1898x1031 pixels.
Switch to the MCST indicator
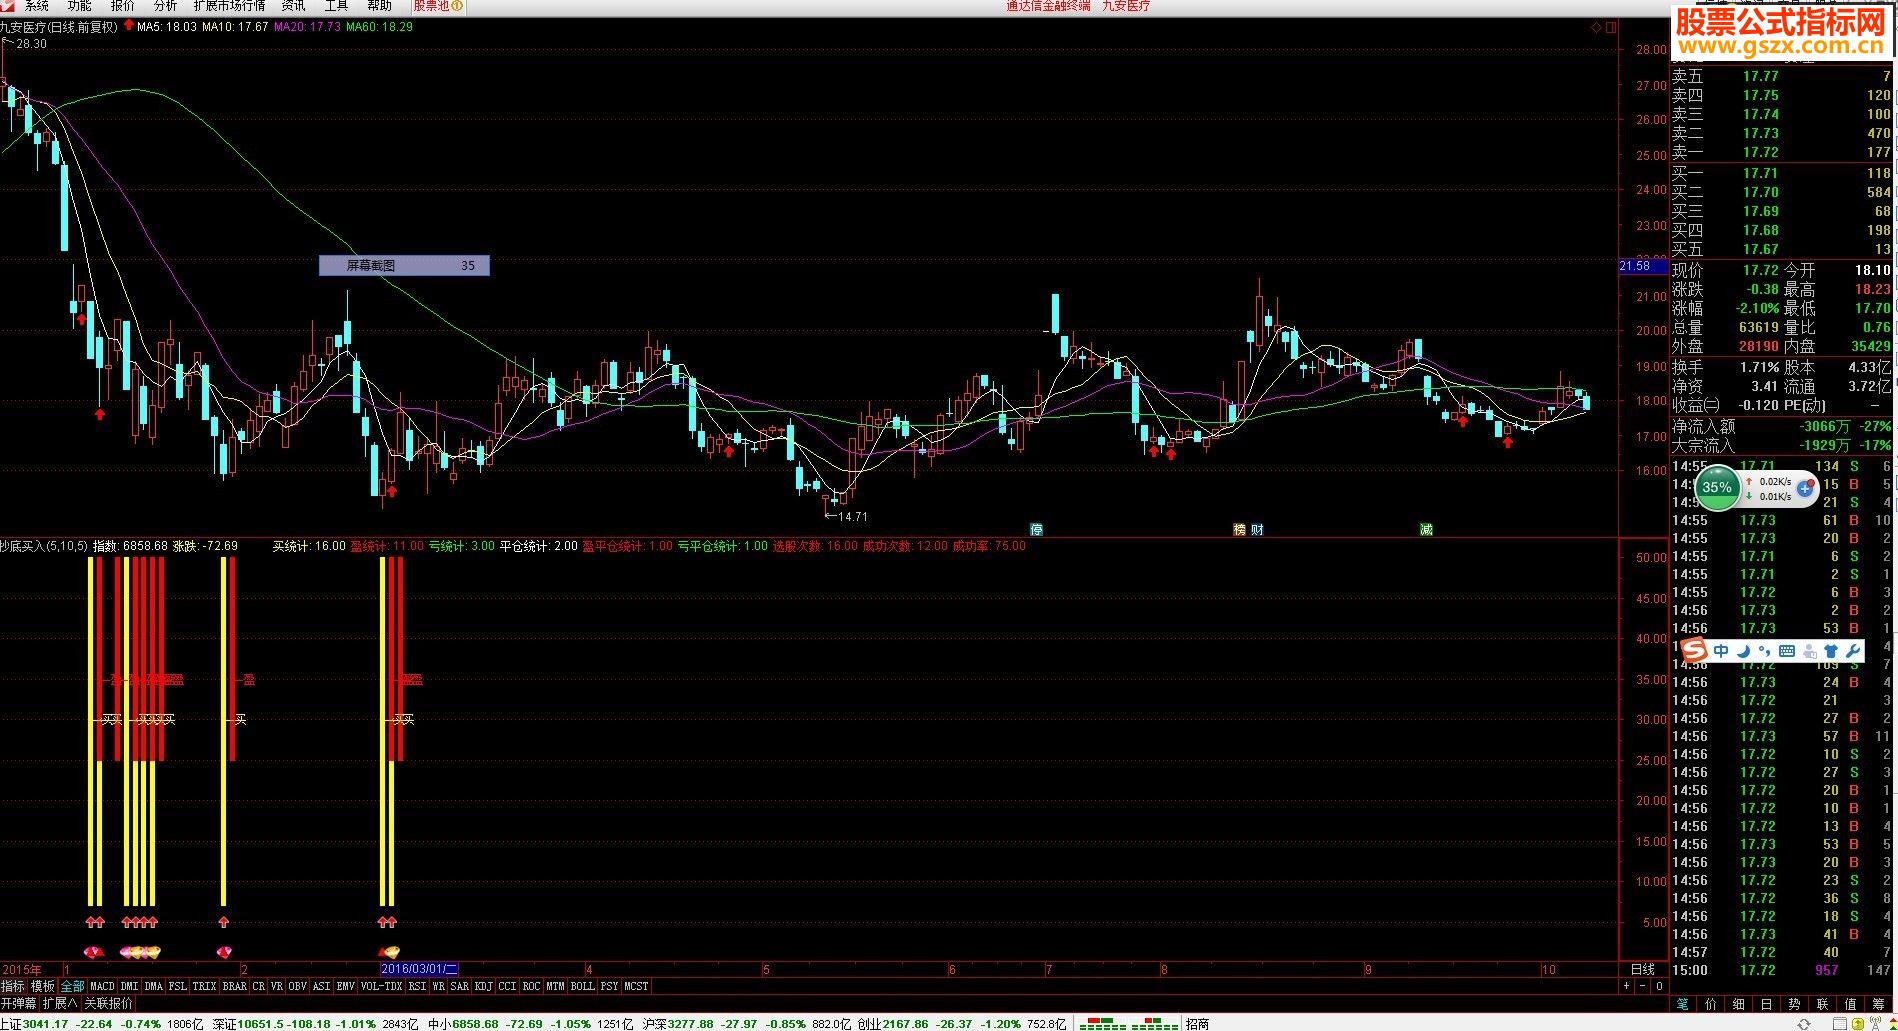pos(636,986)
